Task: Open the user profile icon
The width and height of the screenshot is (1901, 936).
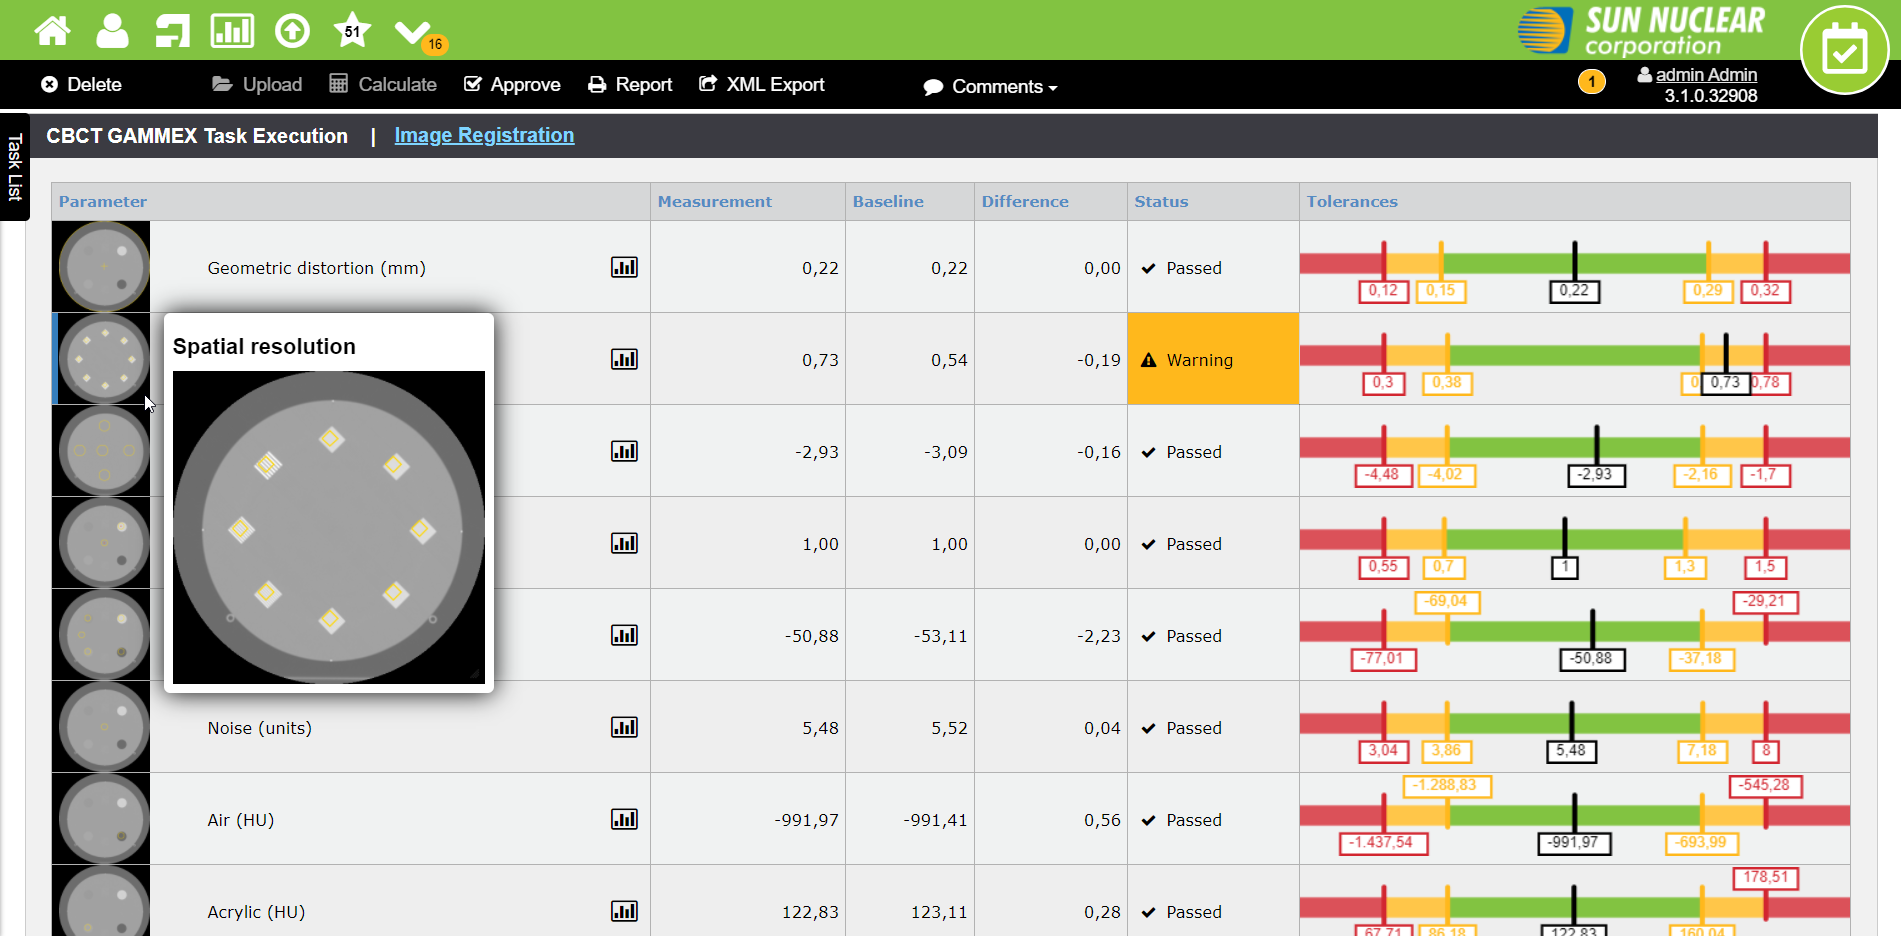Action: point(112,31)
